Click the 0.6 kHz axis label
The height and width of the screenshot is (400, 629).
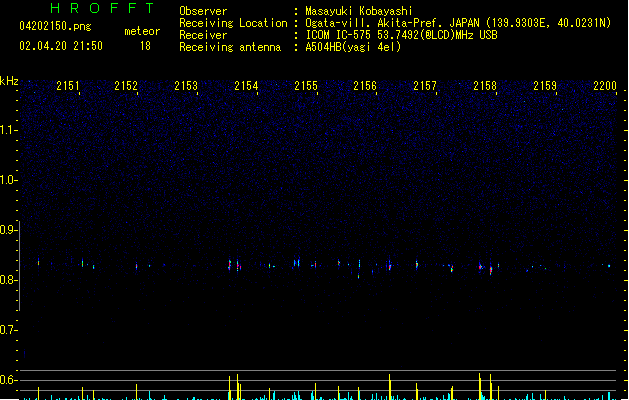point(8,380)
